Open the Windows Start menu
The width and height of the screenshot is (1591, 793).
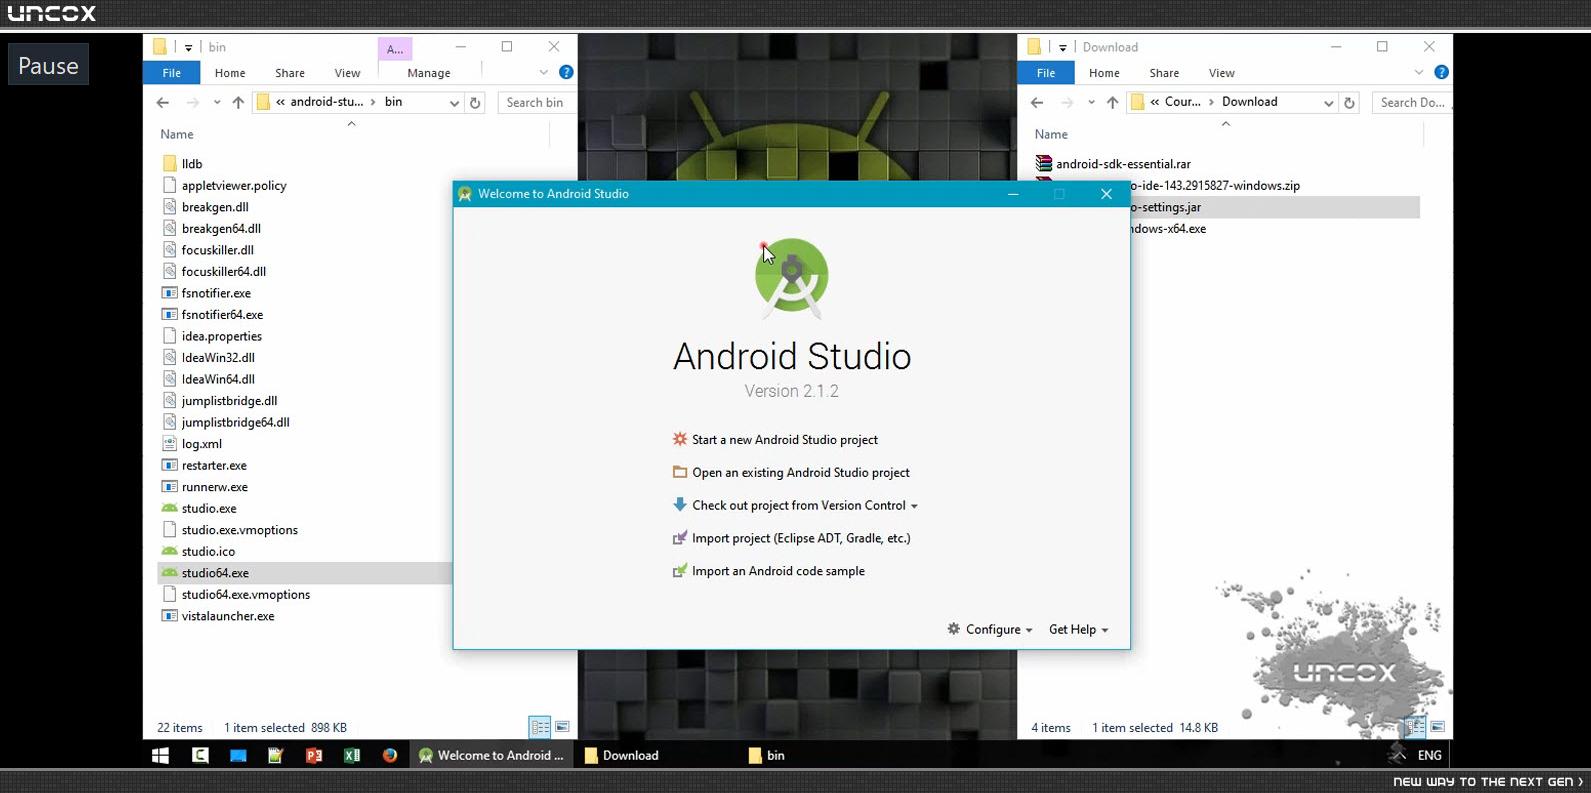tap(160, 756)
